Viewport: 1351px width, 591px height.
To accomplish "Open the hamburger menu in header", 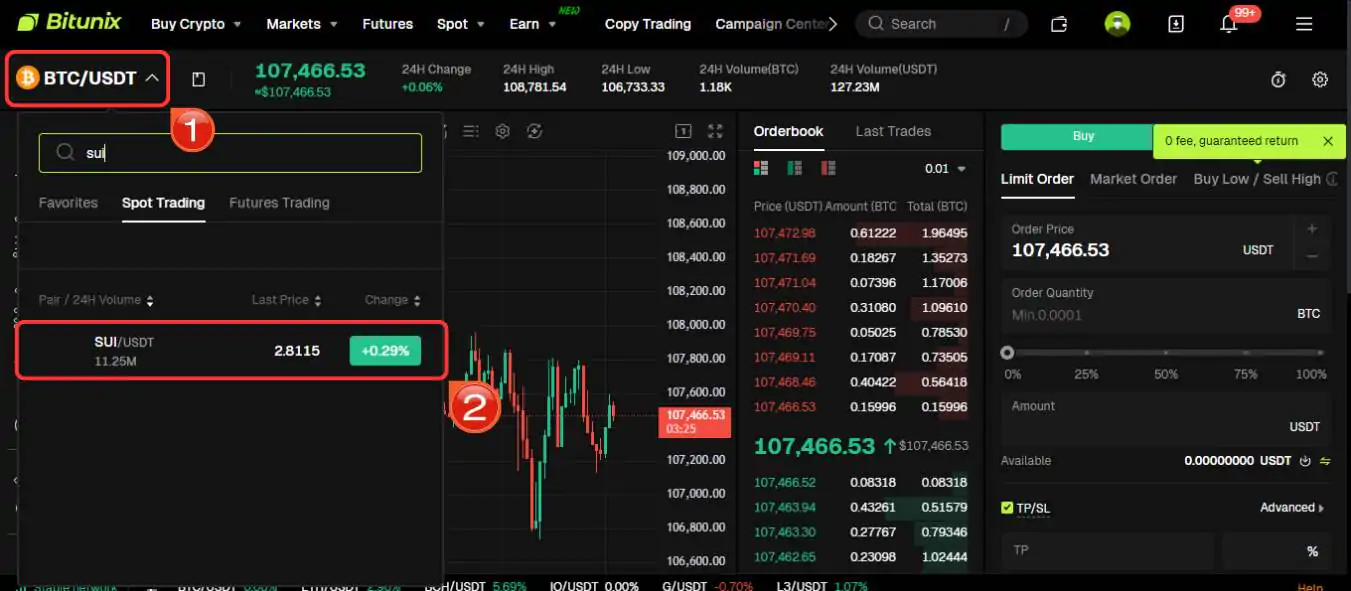I will pyautogui.click(x=1304, y=24).
